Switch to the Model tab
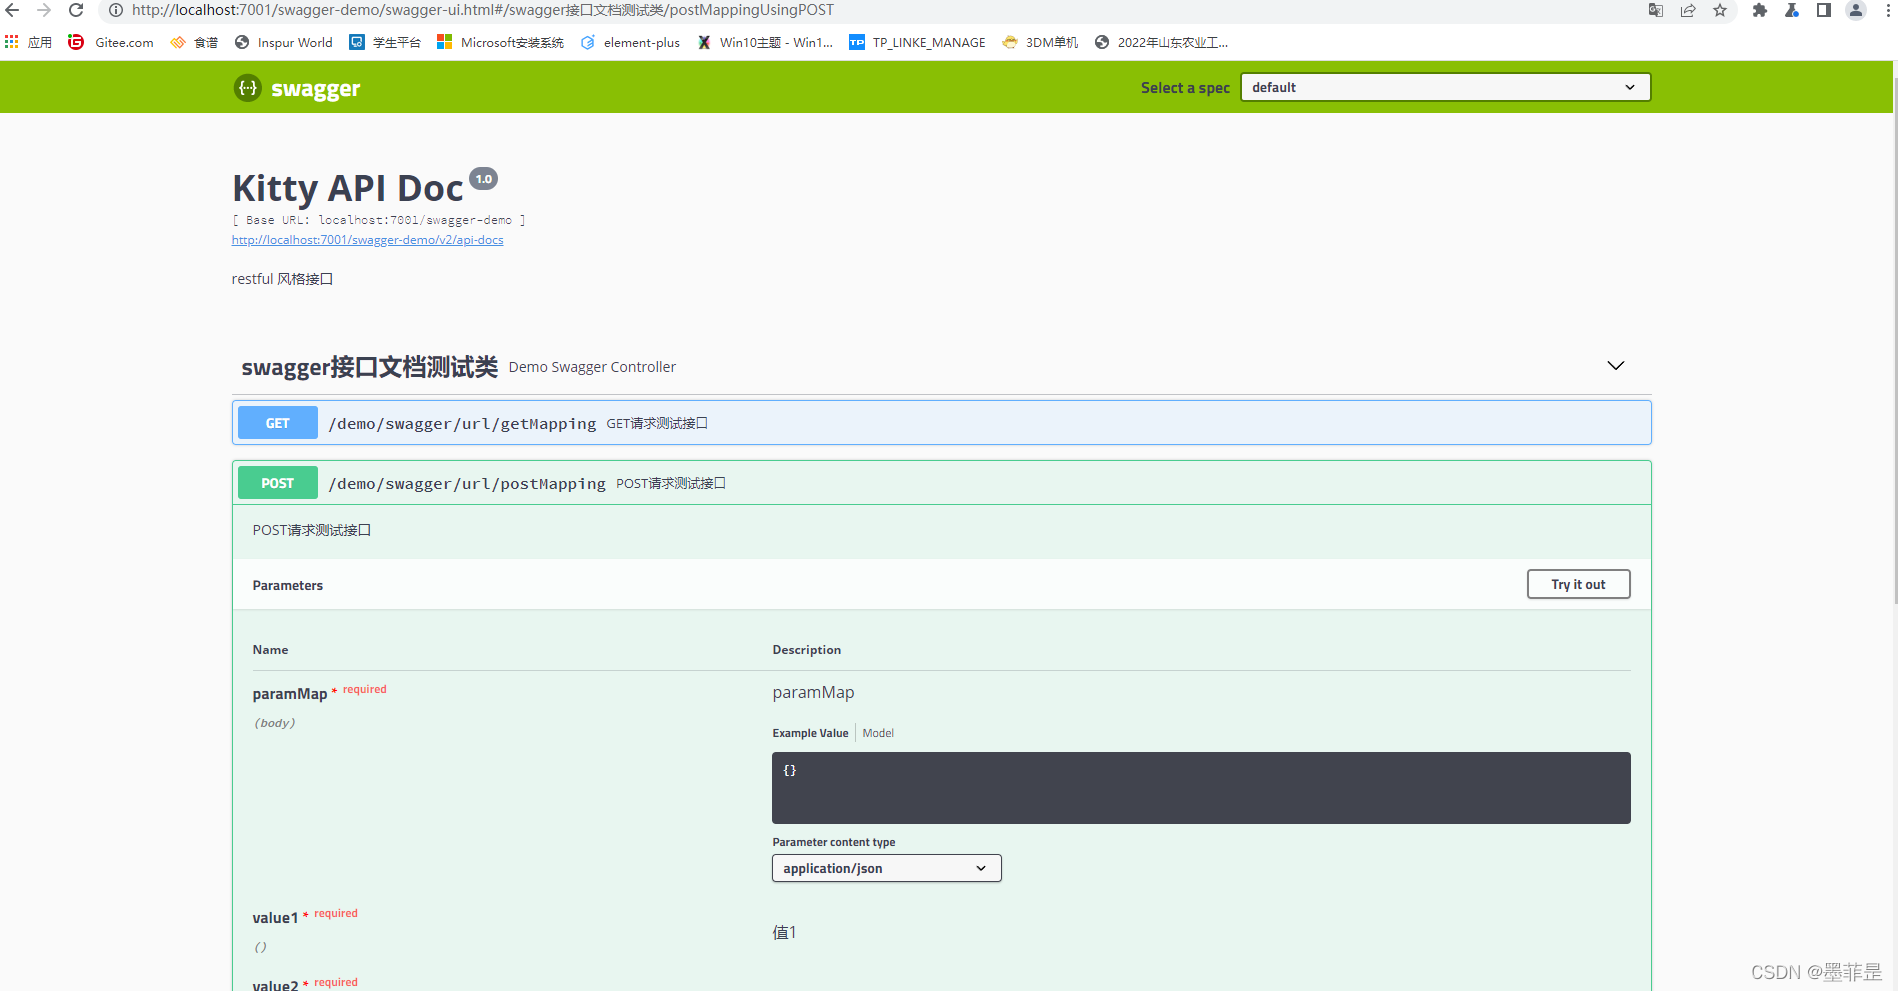This screenshot has width=1898, height=991. pyautogui.click(x=878, y=733)
